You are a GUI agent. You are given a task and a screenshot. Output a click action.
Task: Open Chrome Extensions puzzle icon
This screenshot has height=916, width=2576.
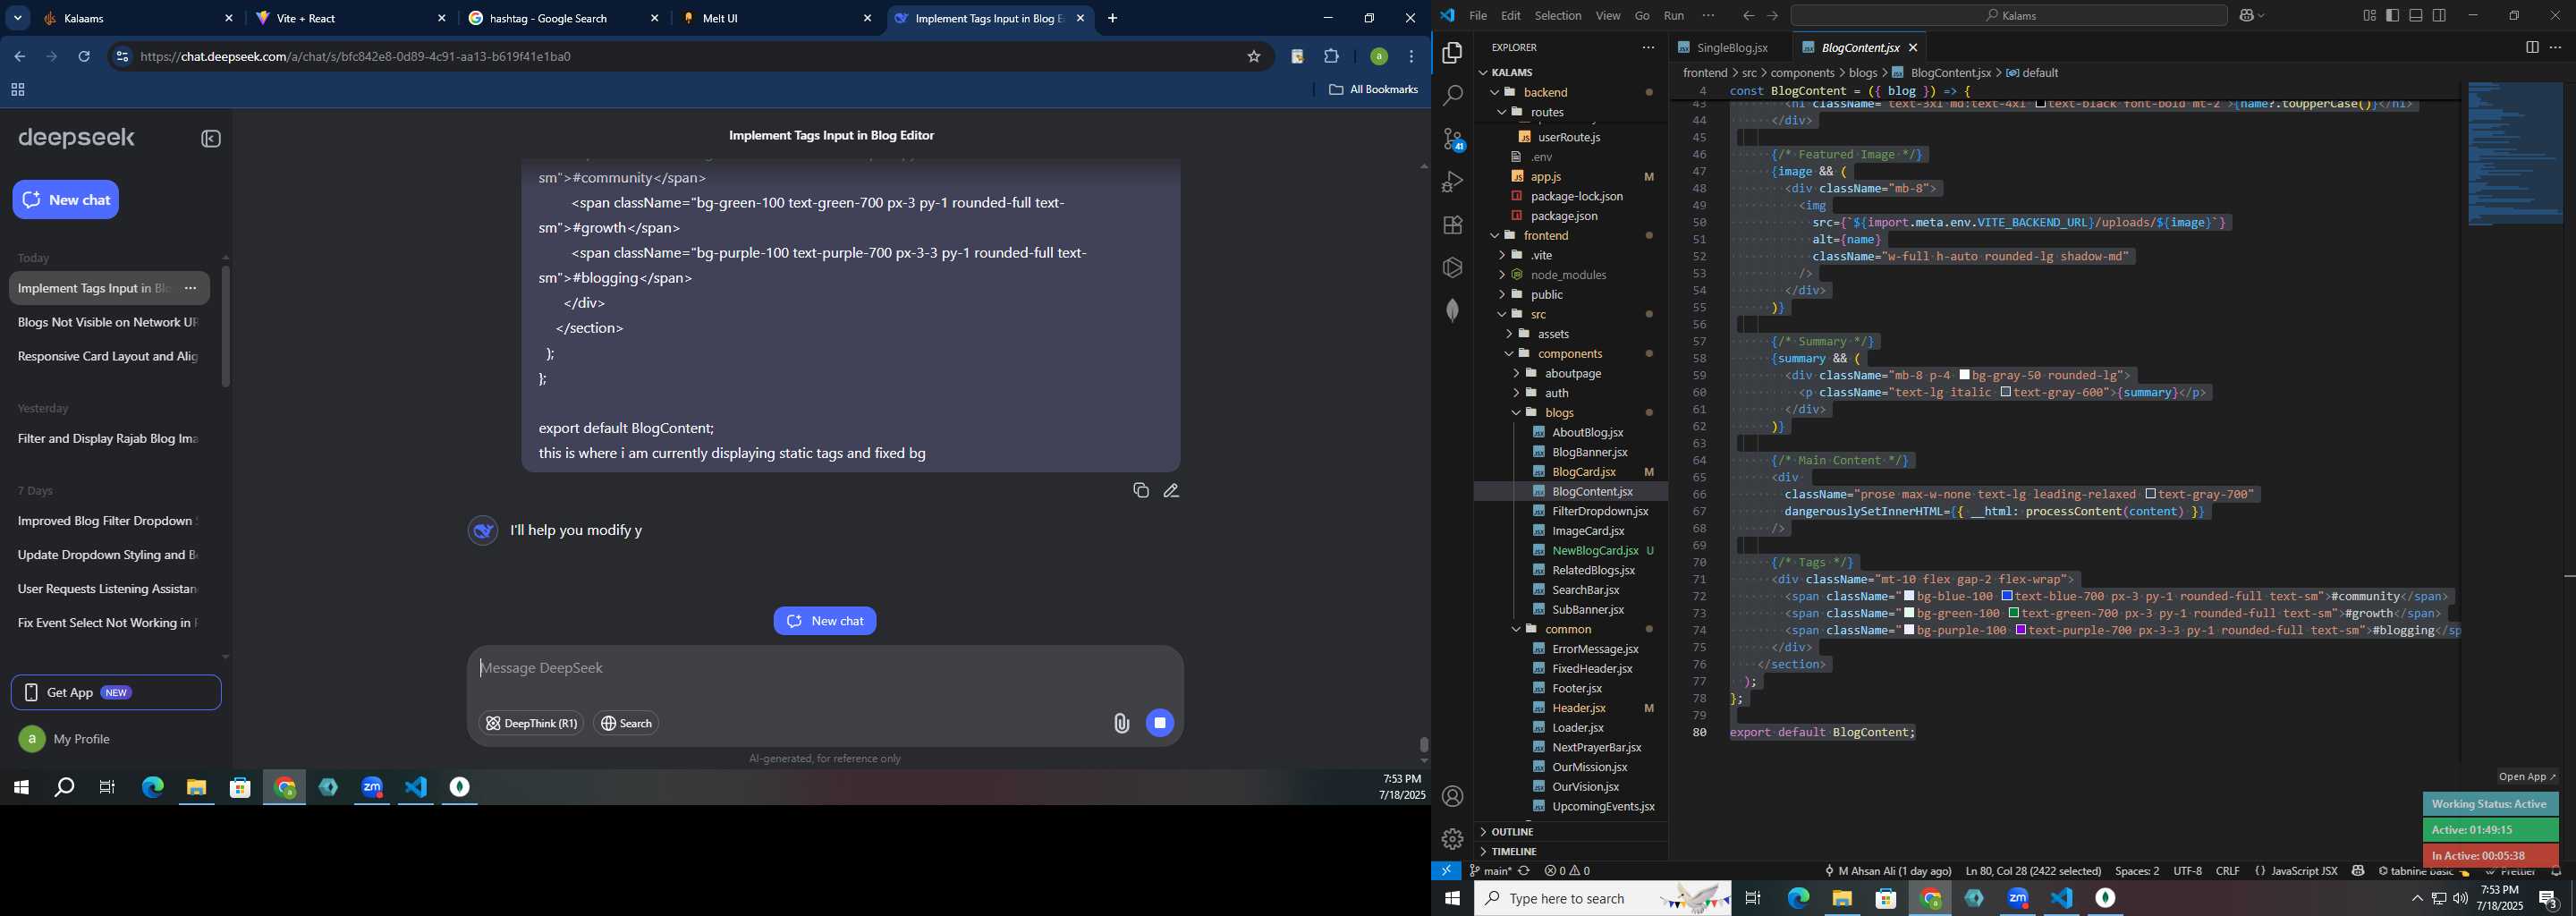click(x=1331, y=57)
